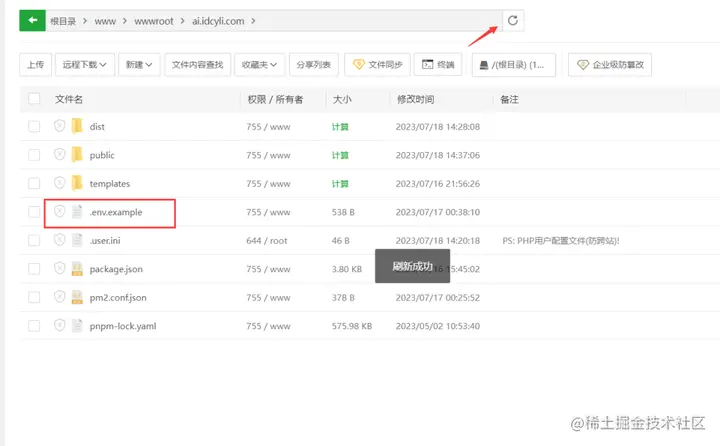The height and width of the screenshot is (446, 720).
Task: Click the shield icon for .user.ini
Action: [59, 240]
